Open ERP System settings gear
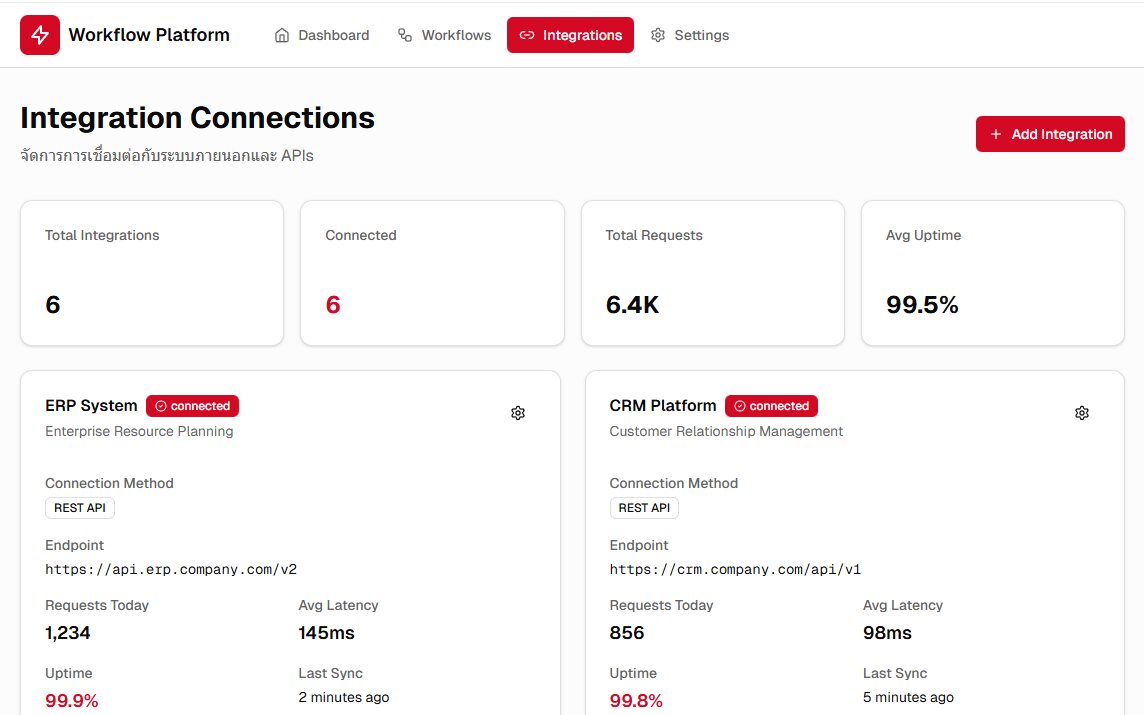1144x715 pixels. click(518, 413)
